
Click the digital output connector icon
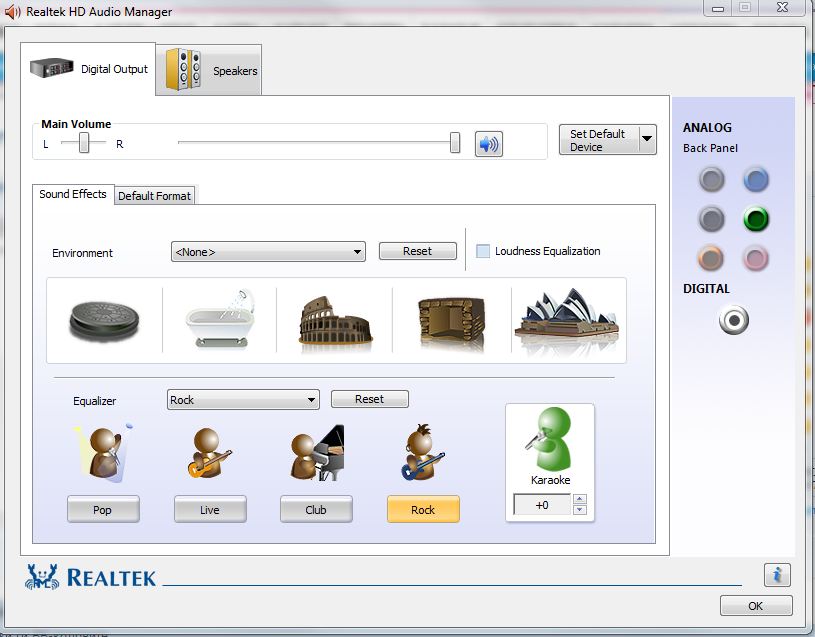(733, 320)
